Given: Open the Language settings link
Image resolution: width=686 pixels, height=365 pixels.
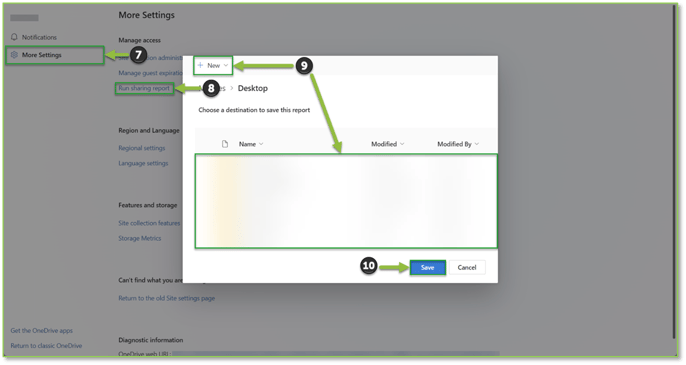Looking at the screenshot, I should tap(143, 163).
